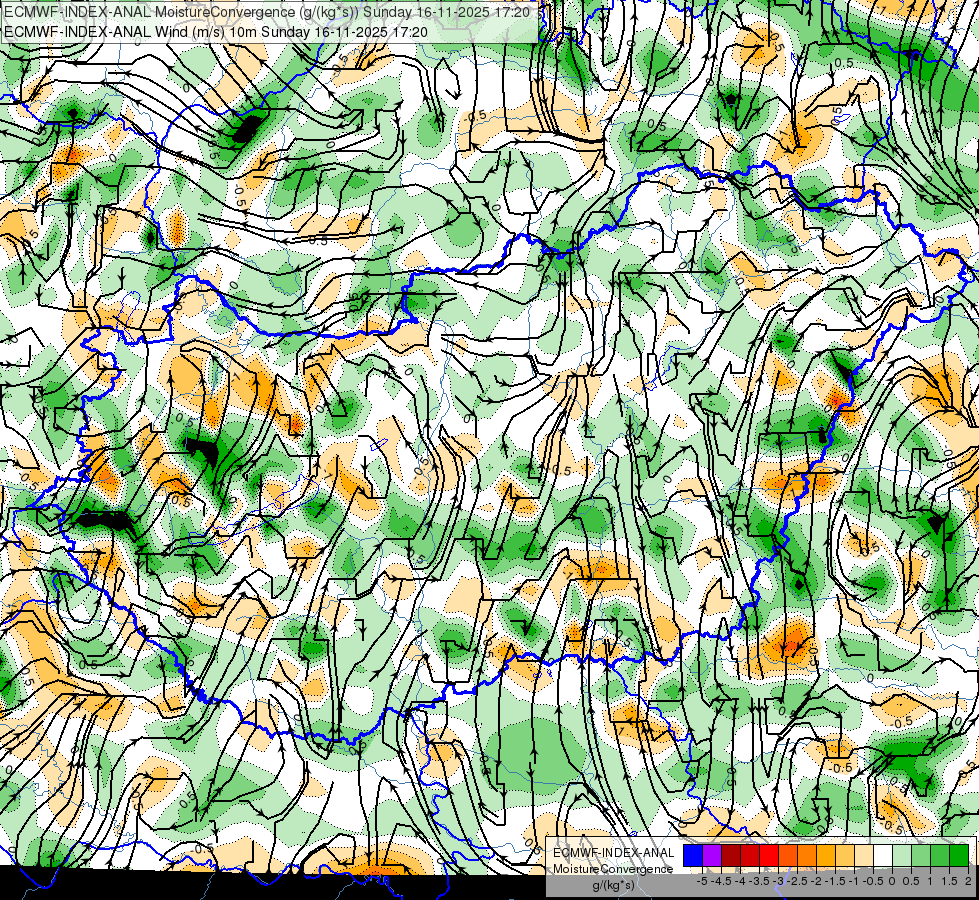
Task: Click the MoistureConvergence label in the legend
Action: (x=613, y=869)
